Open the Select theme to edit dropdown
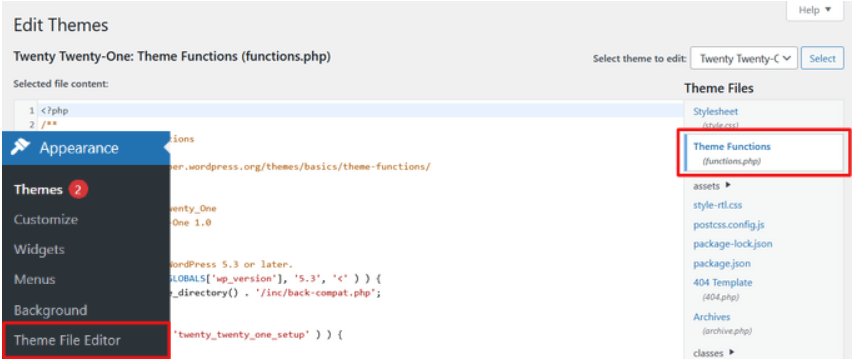 [x=744, y=58]
